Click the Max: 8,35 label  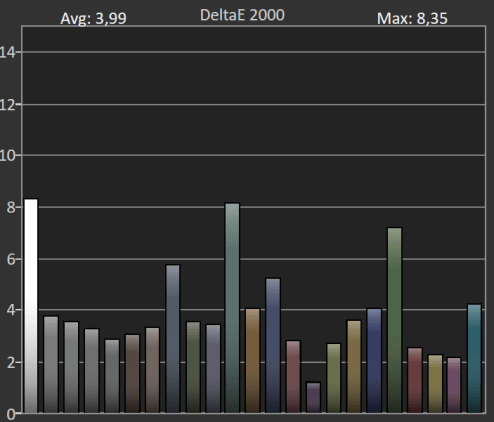click(412, 18)
